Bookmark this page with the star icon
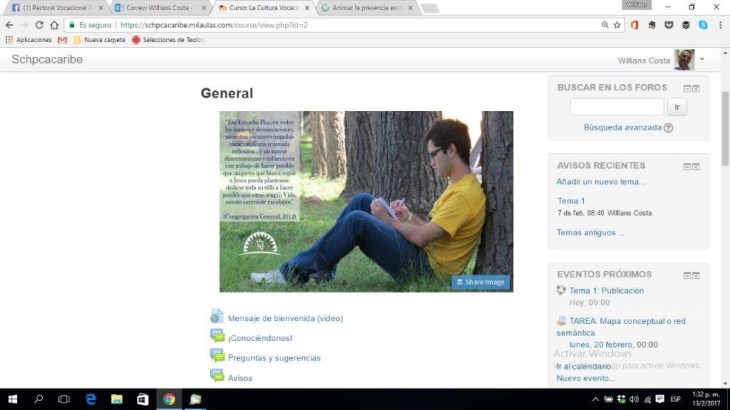Screen dimensions: 730x410 pyautogui.click(x=617, y=25)
